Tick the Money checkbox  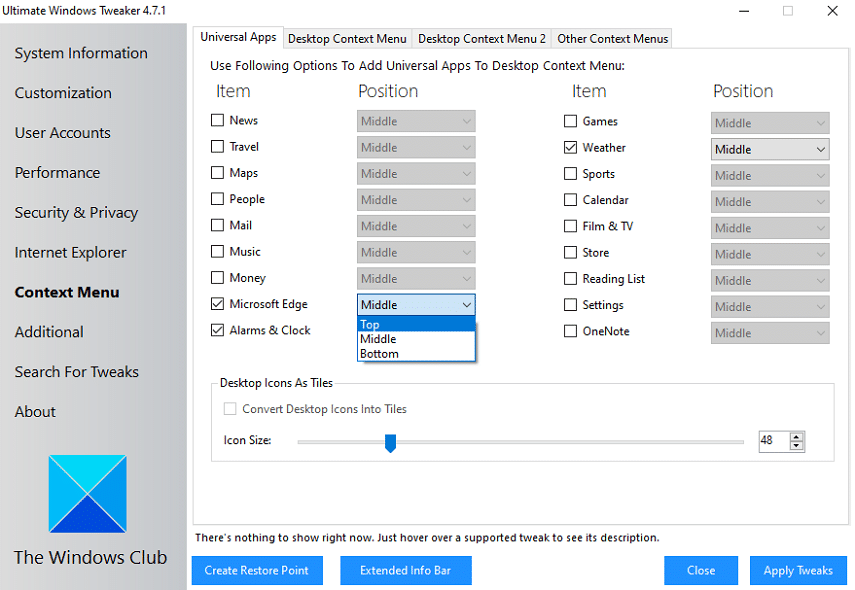218,278
